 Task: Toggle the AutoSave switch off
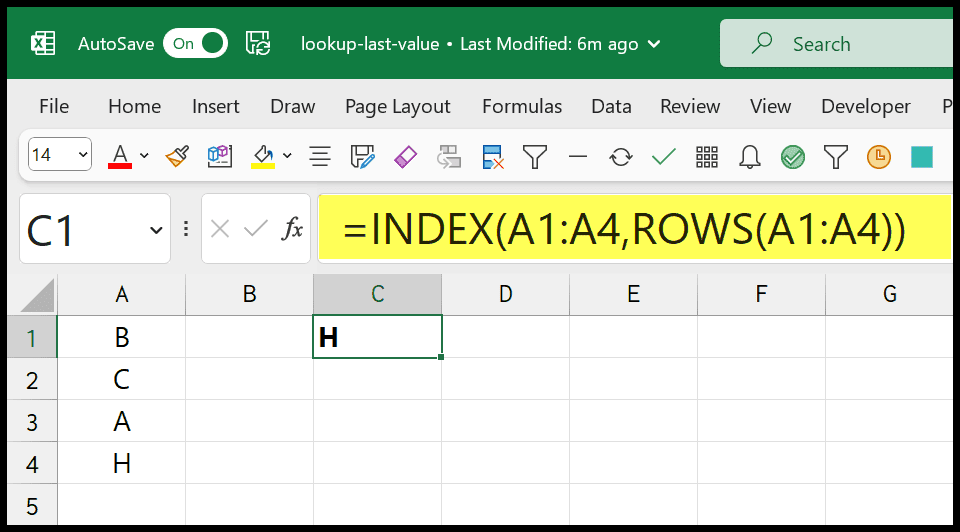click(x=195, y=43)
